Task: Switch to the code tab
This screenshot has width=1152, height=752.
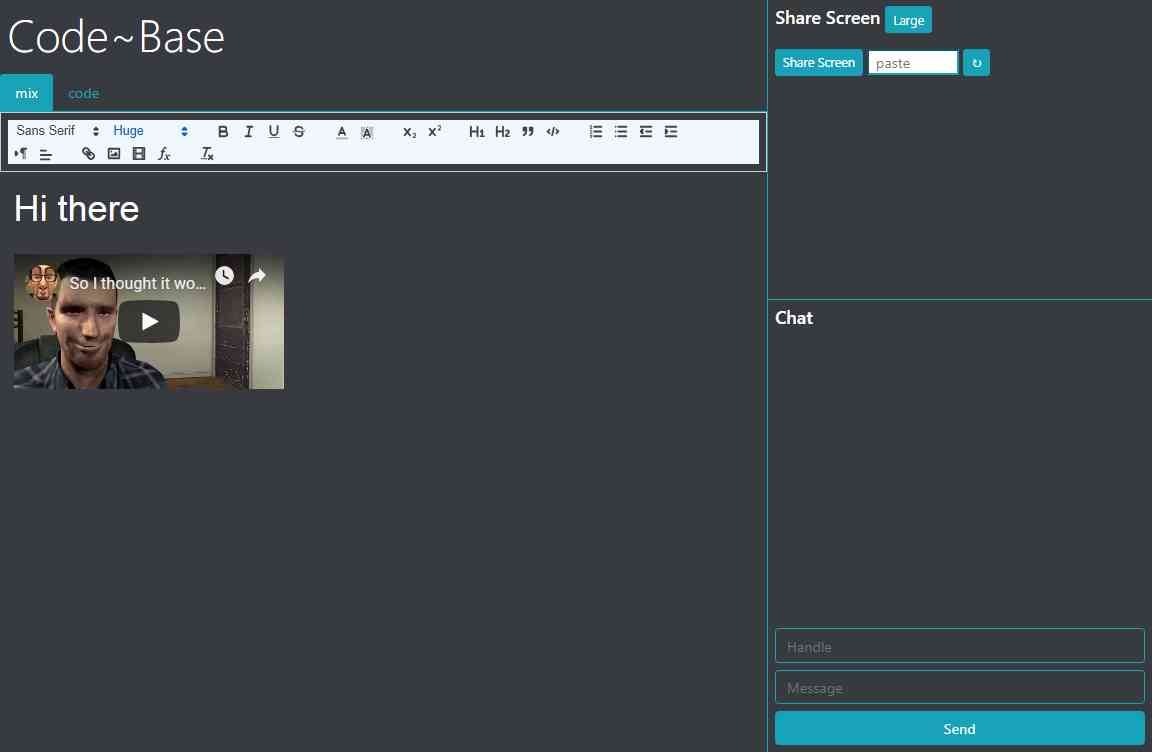Action: [x=83, y=93]
